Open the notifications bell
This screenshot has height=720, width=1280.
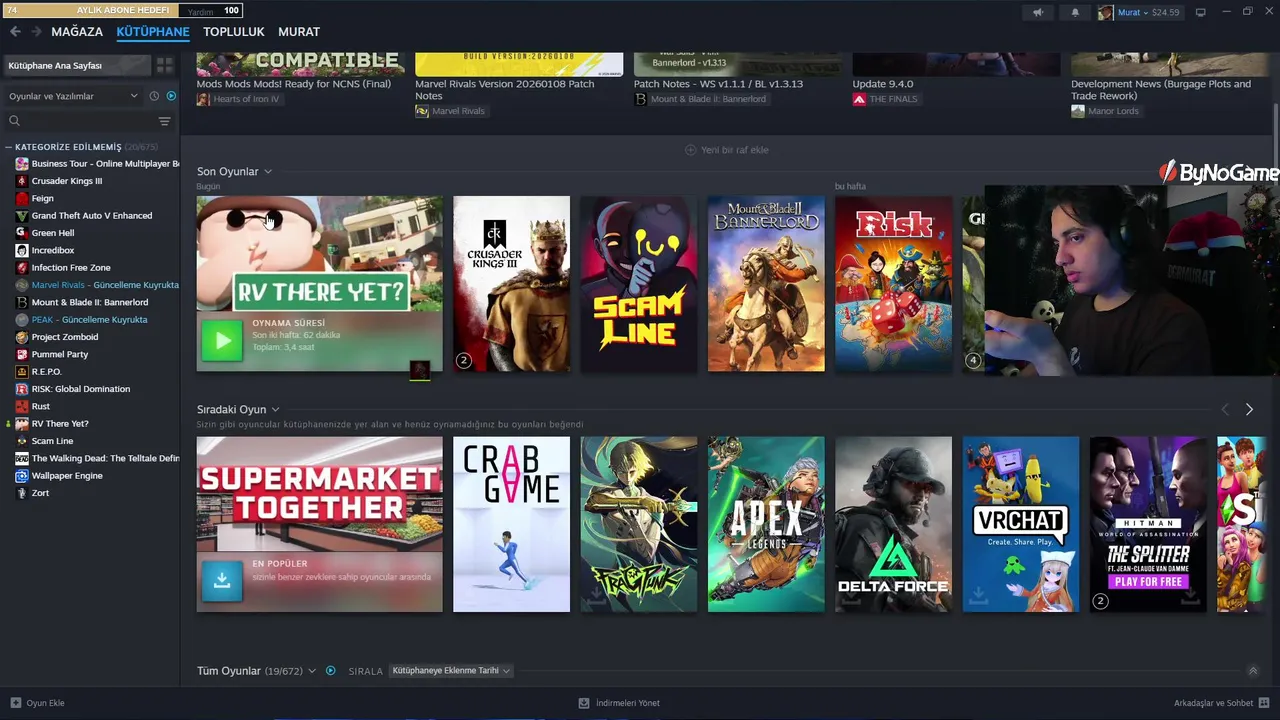(x=1075, y=12)
